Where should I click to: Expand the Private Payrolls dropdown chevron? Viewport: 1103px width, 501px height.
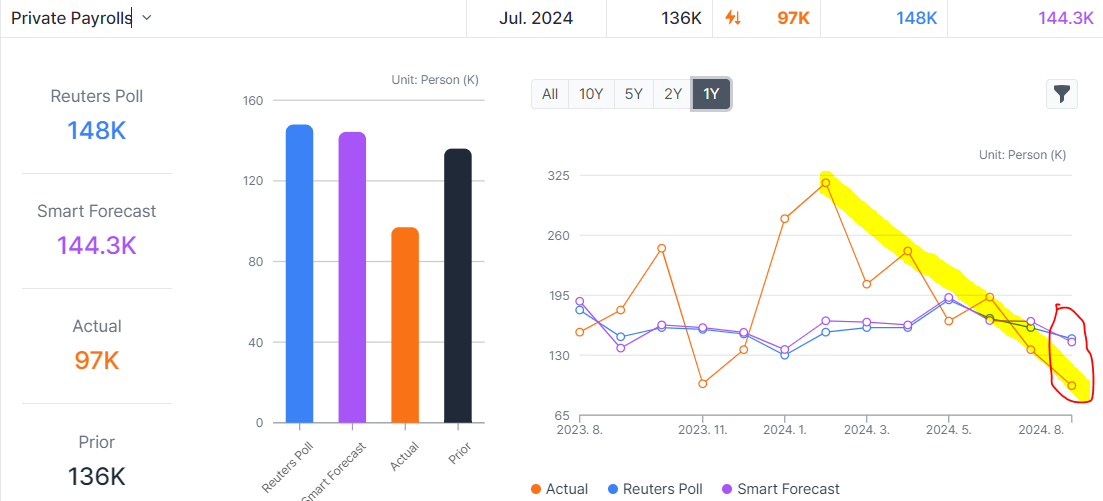pyautogui.click(x=147, y=18)
